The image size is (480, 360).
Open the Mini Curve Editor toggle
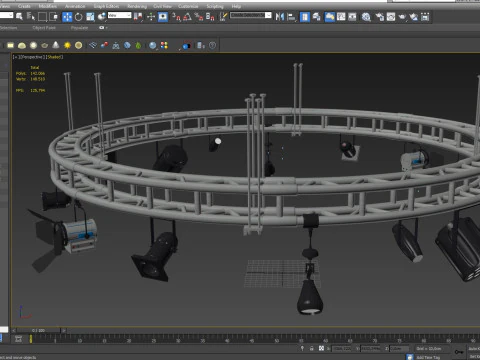18,339
